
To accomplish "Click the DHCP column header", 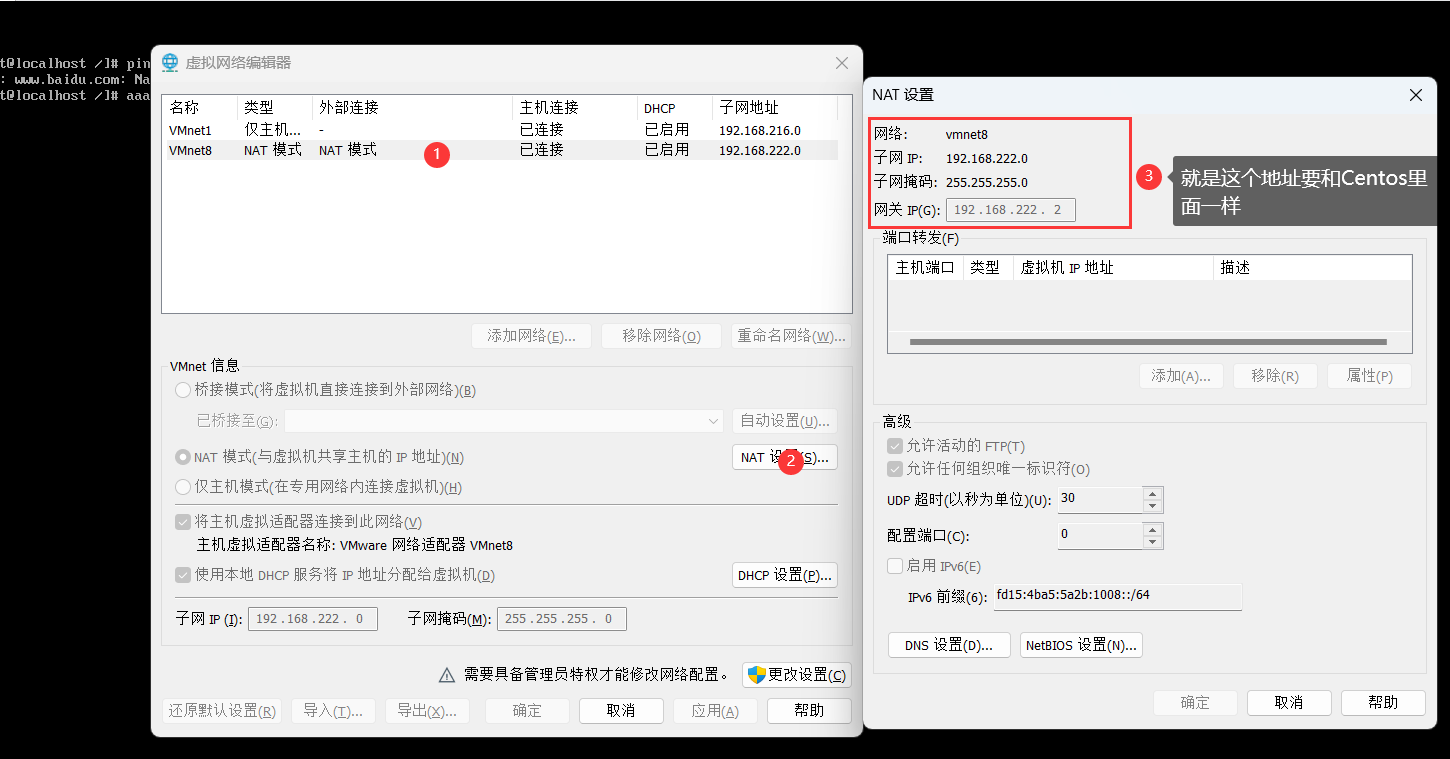I will click(675, 107).
